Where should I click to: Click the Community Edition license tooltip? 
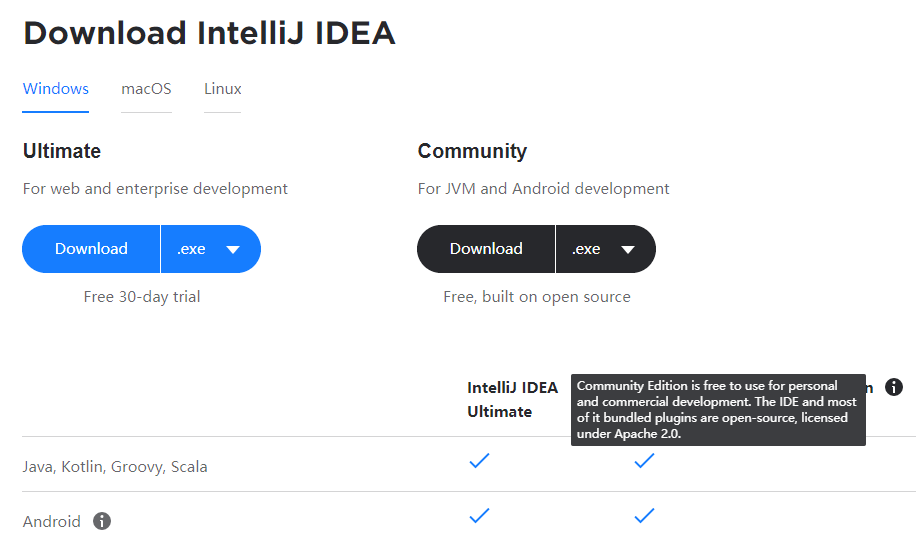coord(718,410)
